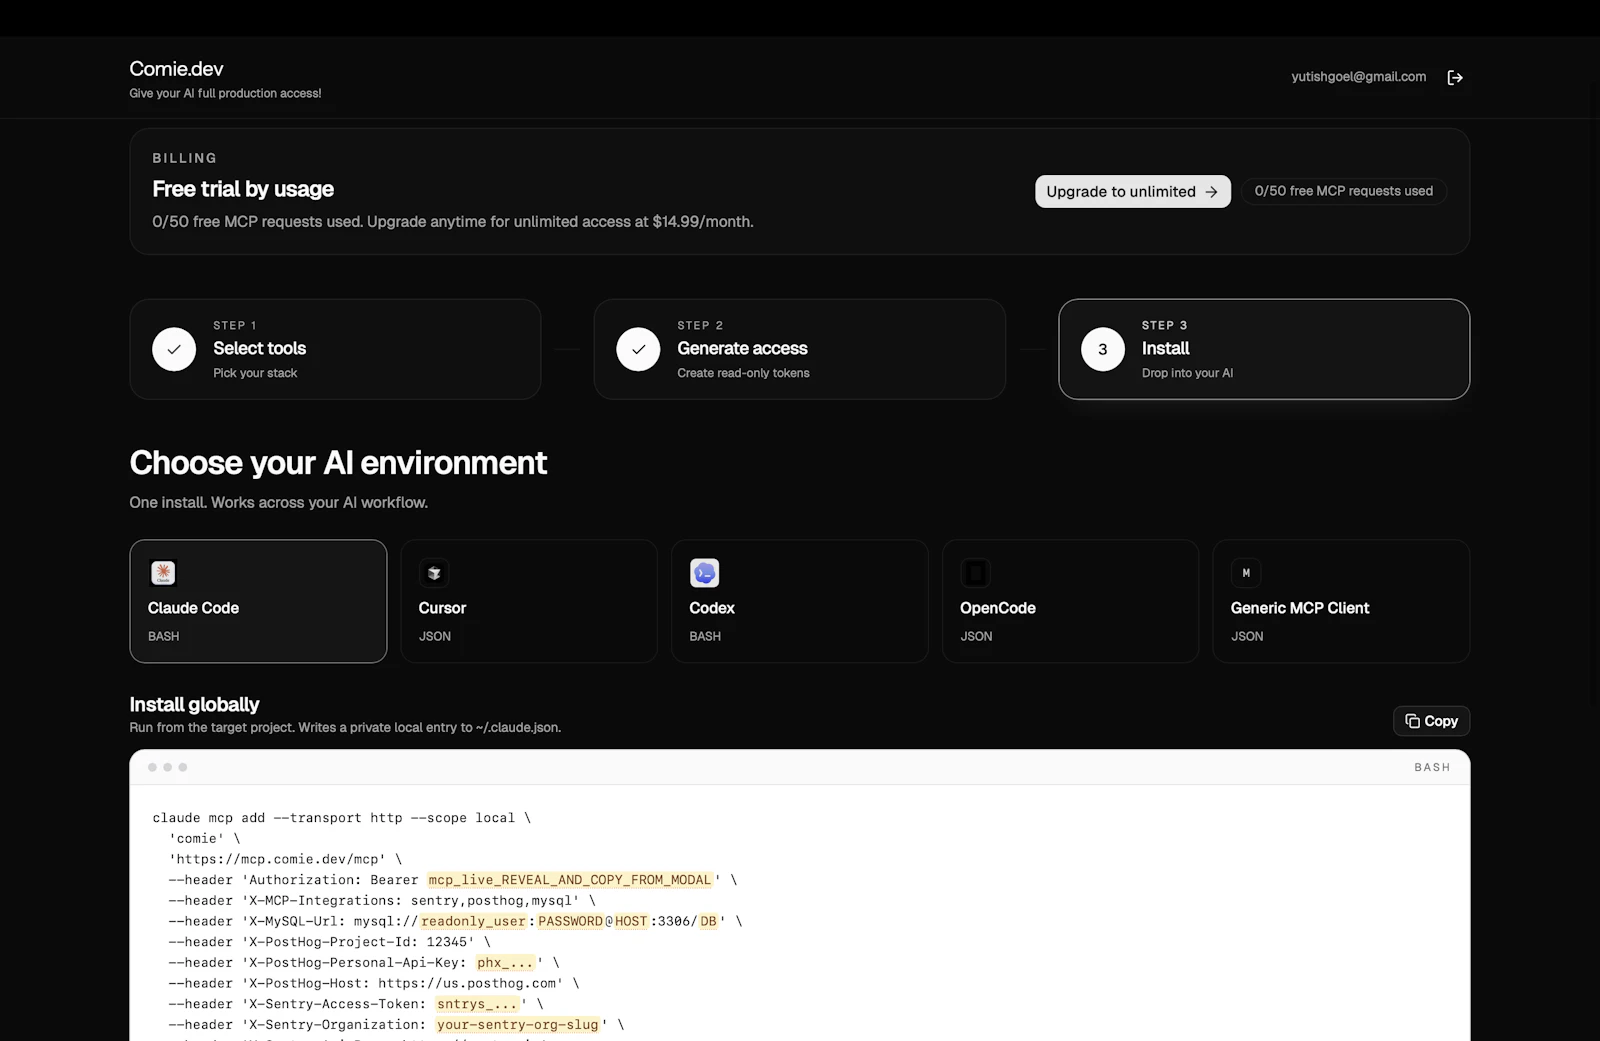Select the Generic MCP Client card

pyautogui.click(x=1341, y=601)
